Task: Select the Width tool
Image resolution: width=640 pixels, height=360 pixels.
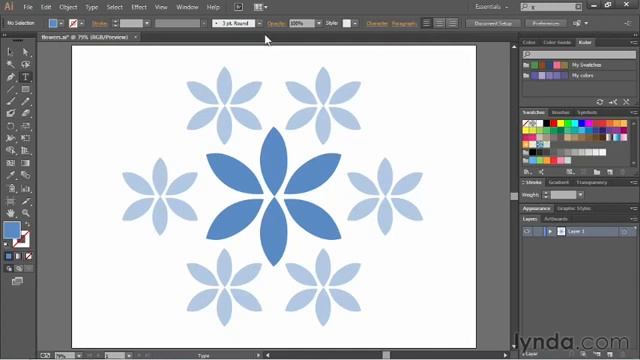Action: (10, 138)
